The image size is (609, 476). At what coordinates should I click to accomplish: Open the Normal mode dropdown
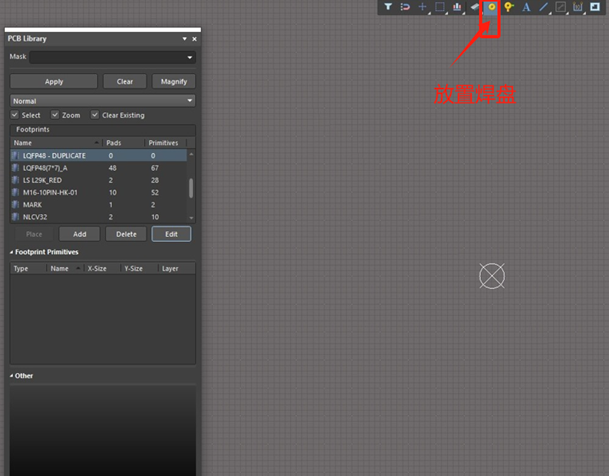[x=190, y=101]
